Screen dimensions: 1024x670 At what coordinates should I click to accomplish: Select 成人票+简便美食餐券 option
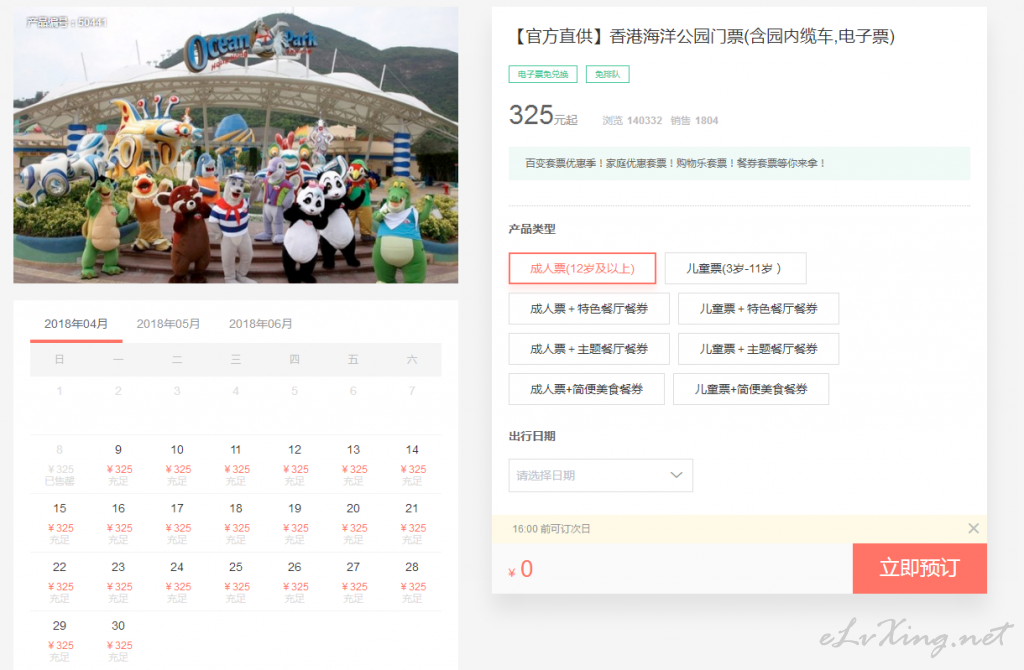[x=586, y=389]
